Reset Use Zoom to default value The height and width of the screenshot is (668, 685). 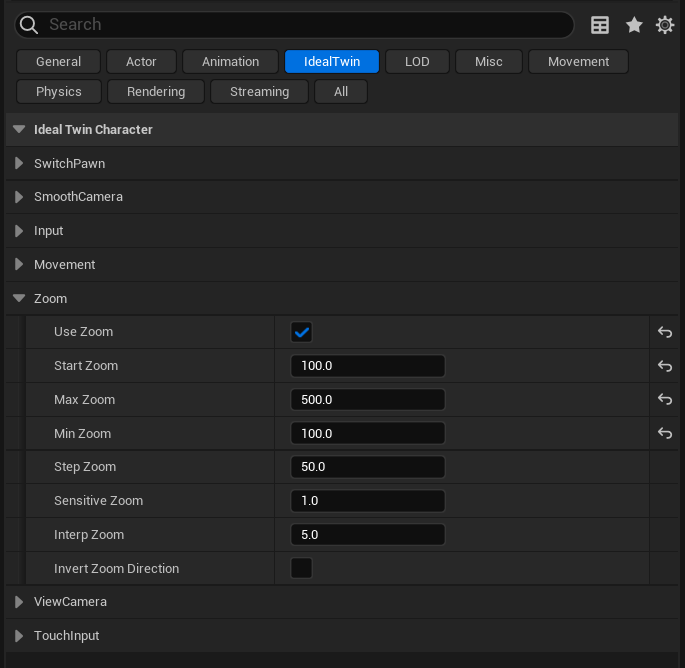pos(664,332)
